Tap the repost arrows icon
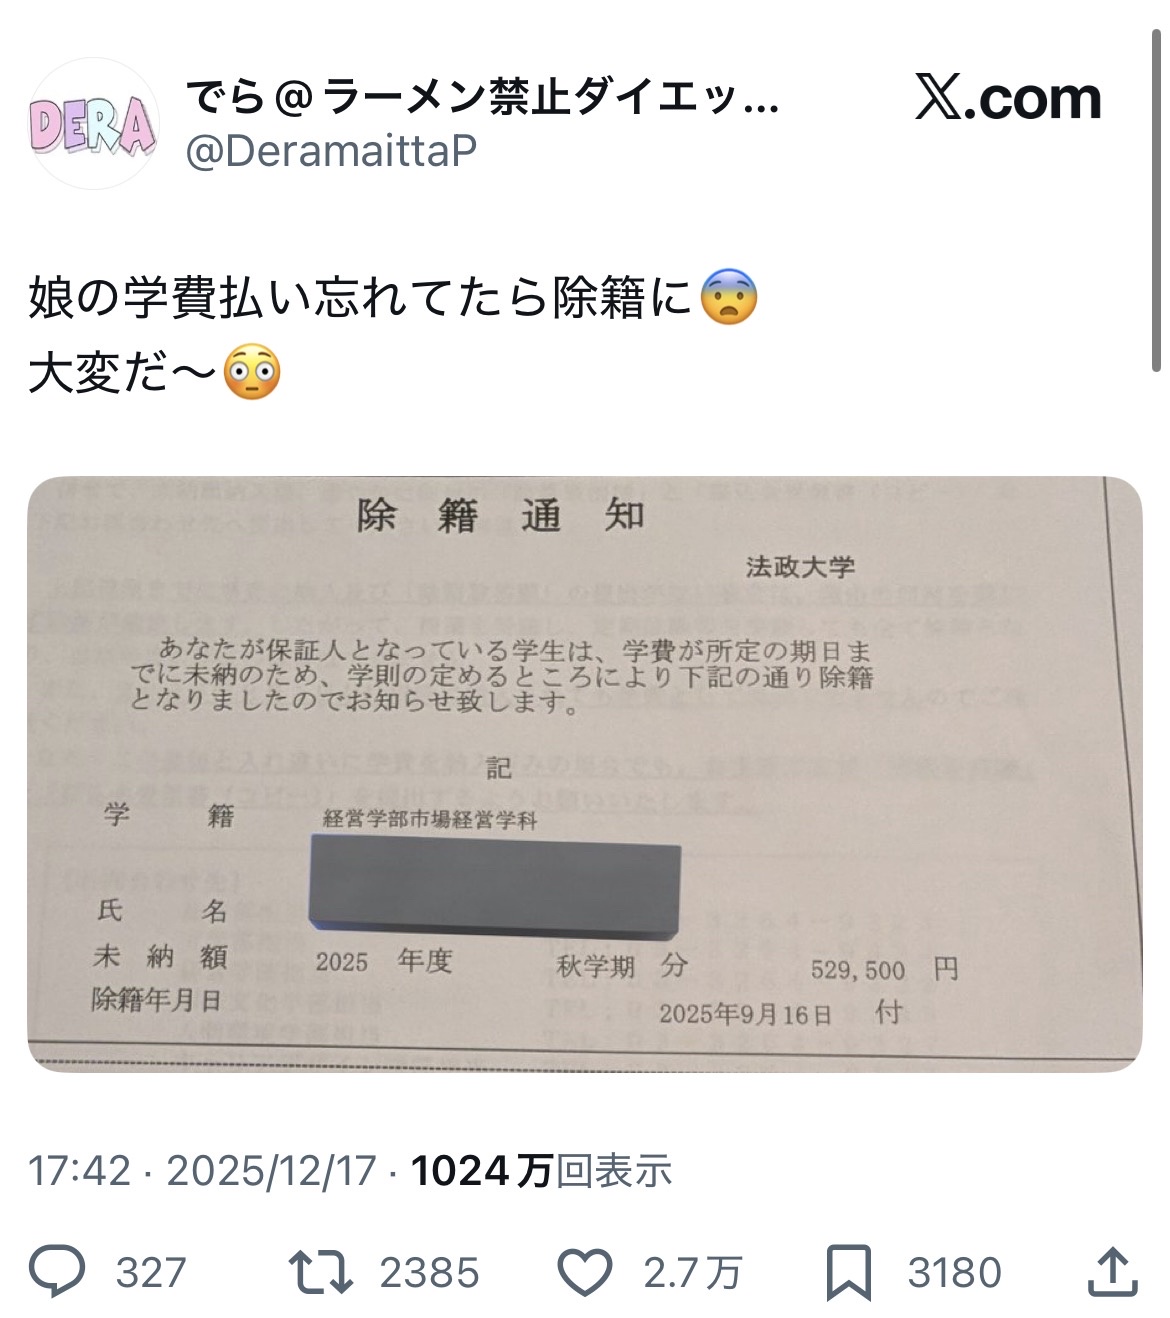This screenshot has height=1318, width=1170. click(x=320, y=1272)
